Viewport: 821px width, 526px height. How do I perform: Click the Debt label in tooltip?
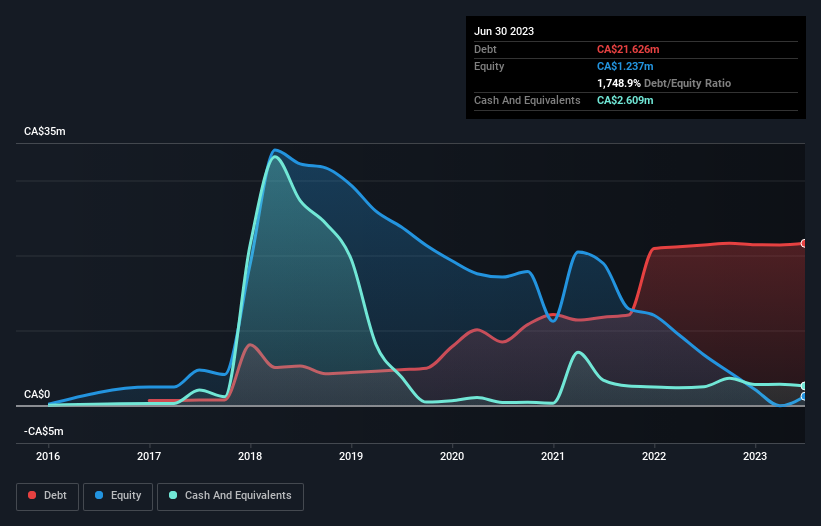485,49
